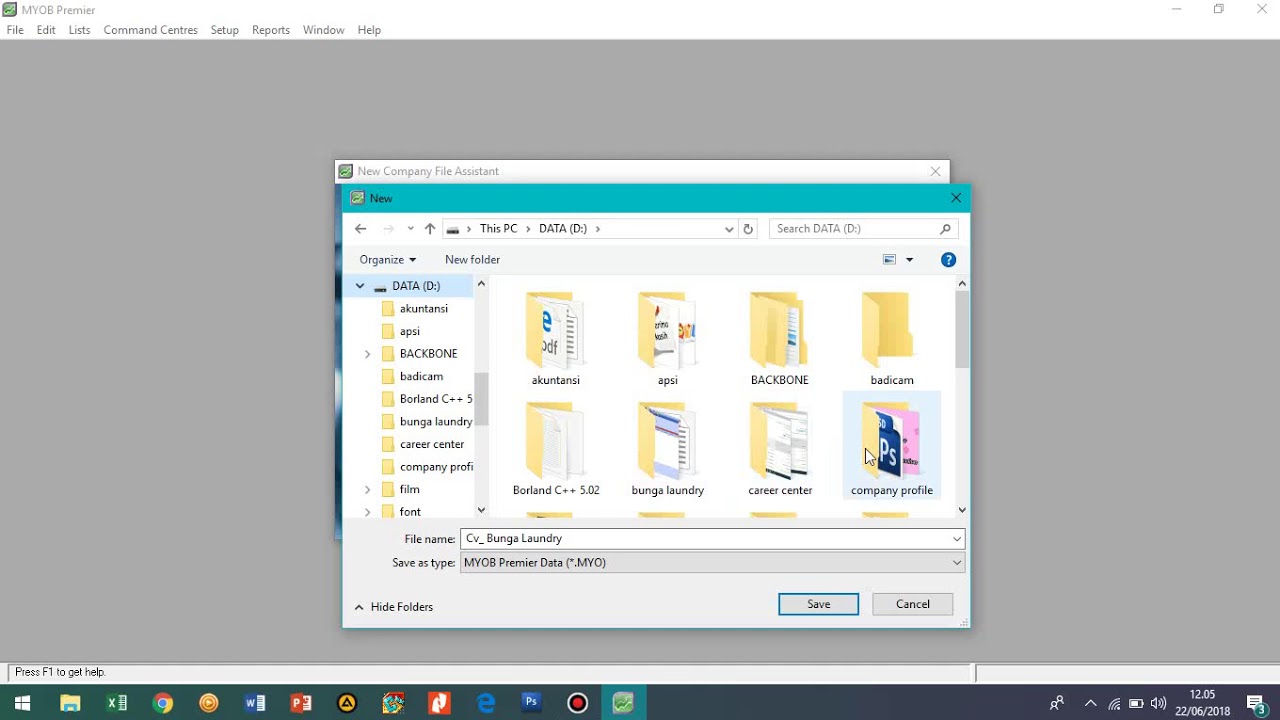Open Microsoft Edge from the taskbar

pos(486,703)
